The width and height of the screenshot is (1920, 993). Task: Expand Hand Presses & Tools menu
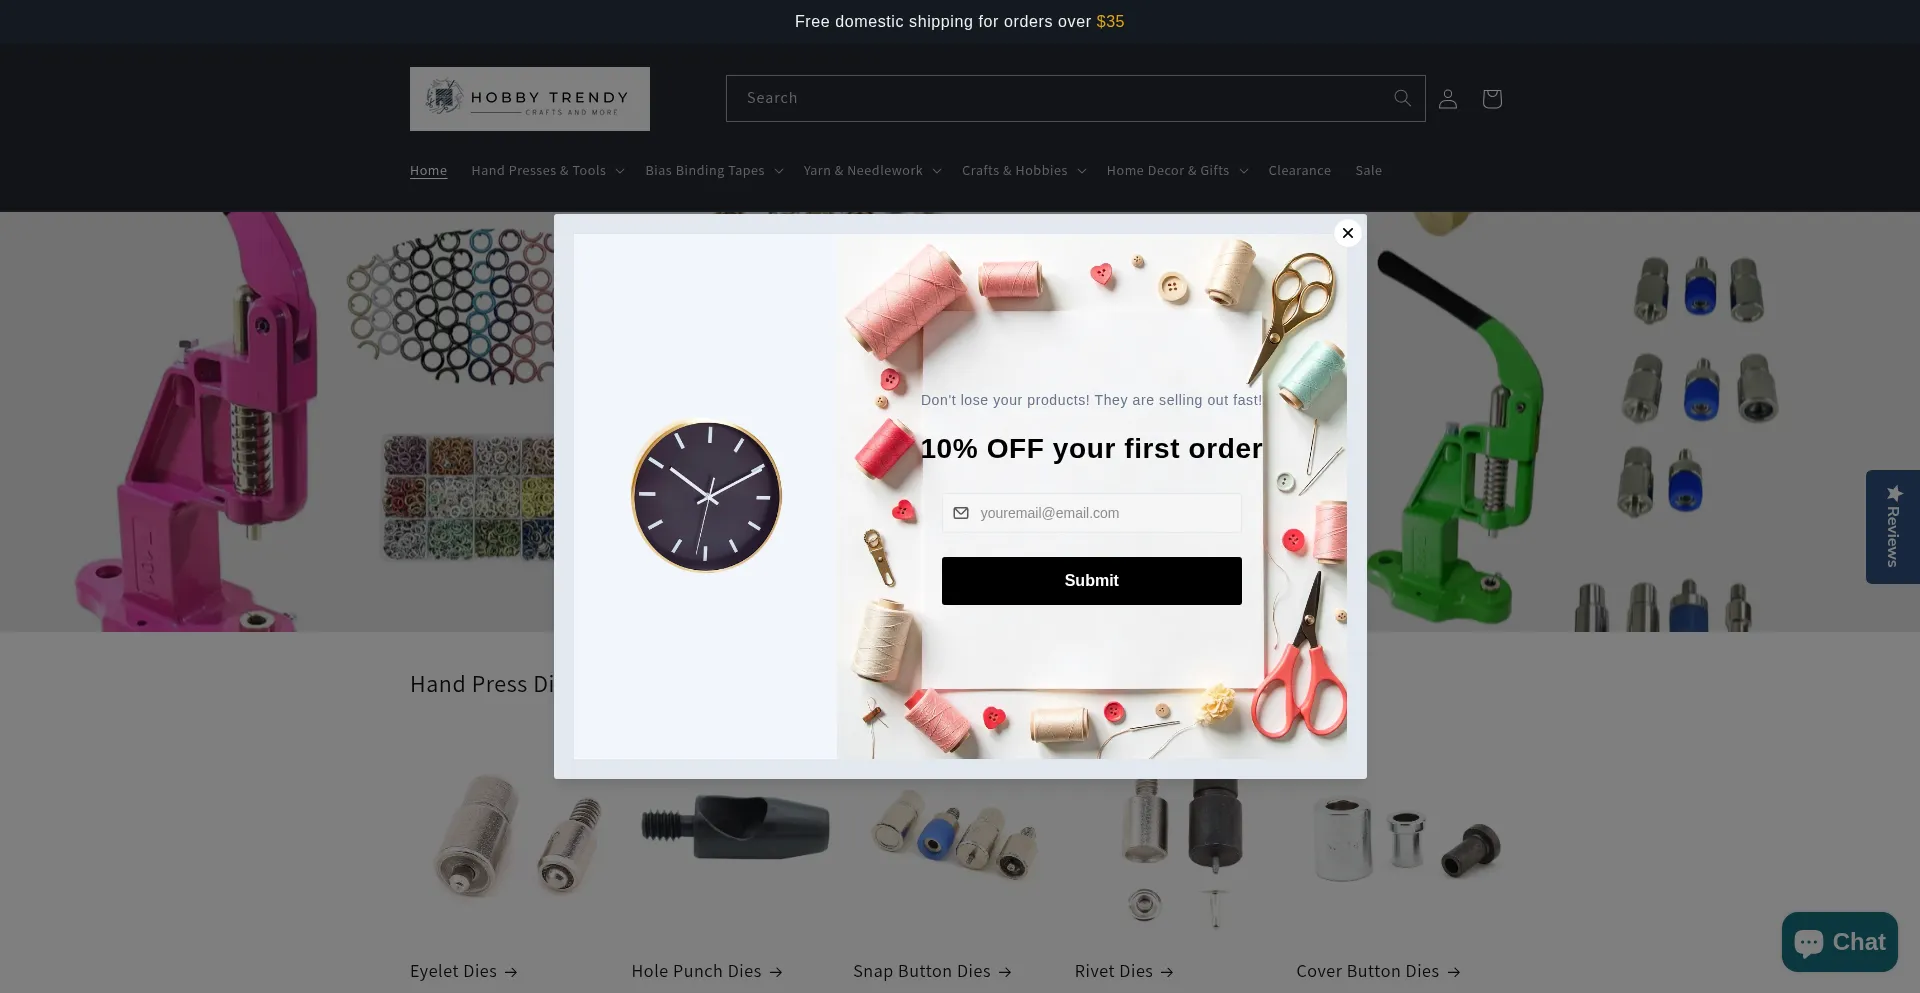547,171
